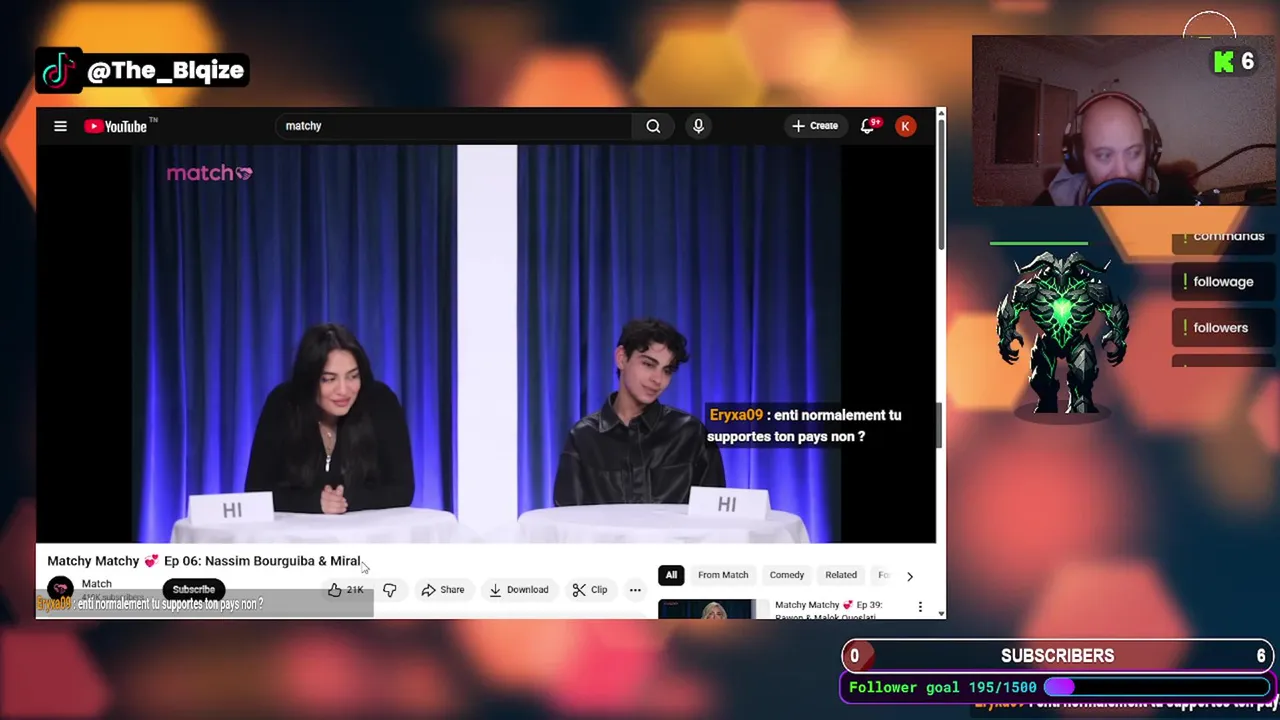Screen dimensions: 1280x720
Task: Open the 'Match' channel name link
Action: pyautogui.click(x=96, y=583)
